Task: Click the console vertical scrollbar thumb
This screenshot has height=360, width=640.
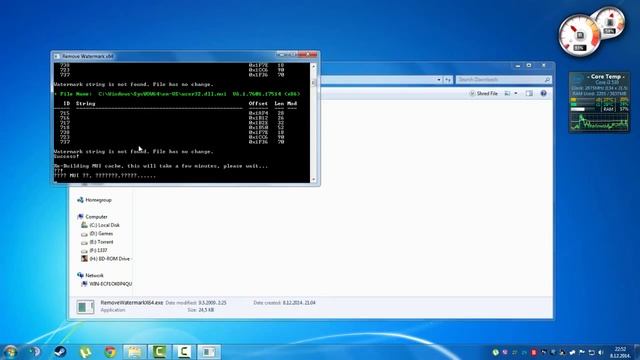Action: point(314,83)
